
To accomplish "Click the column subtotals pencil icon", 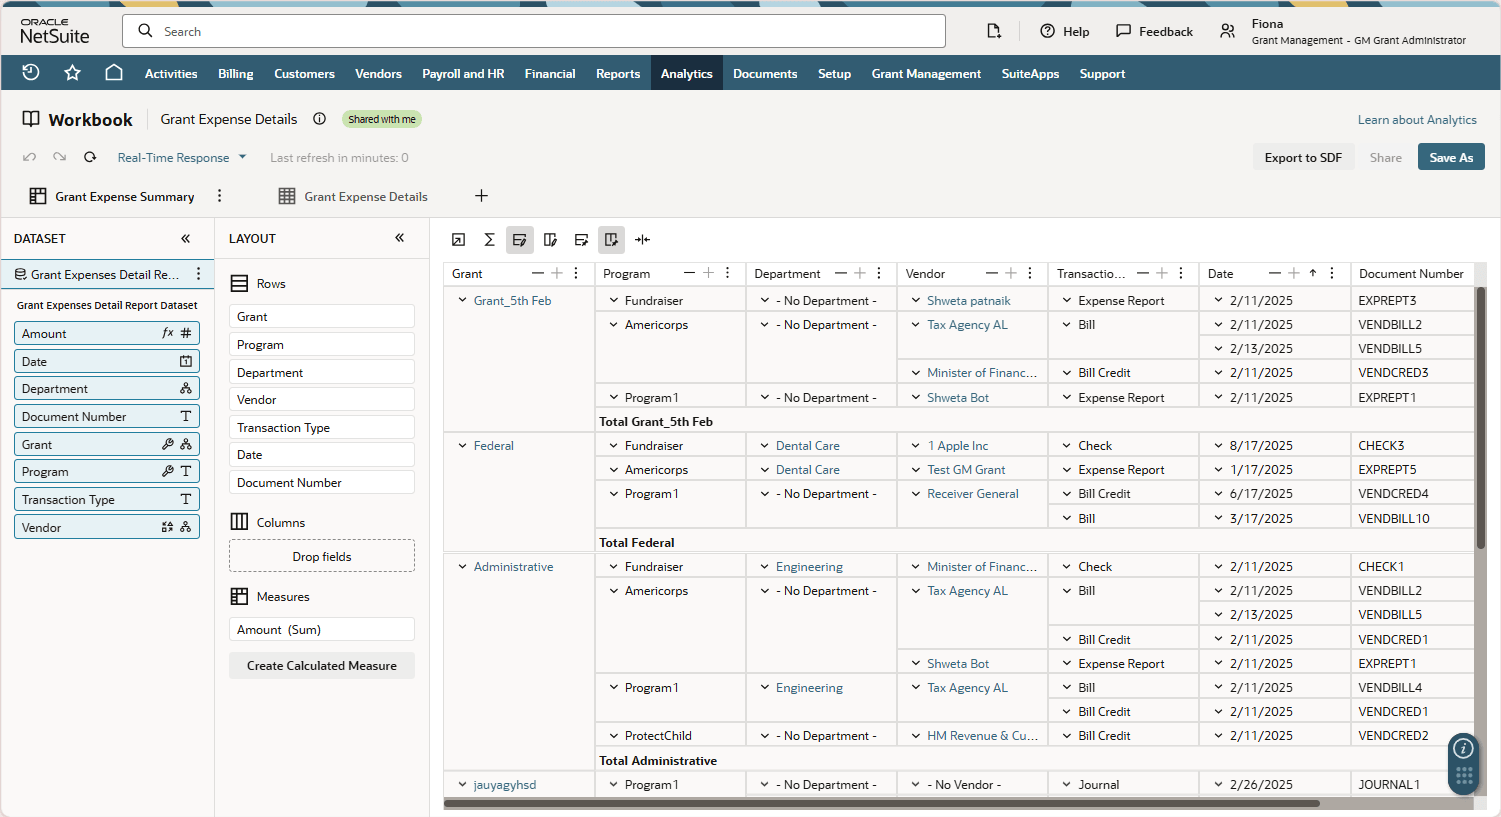I will tap(550, 239).
